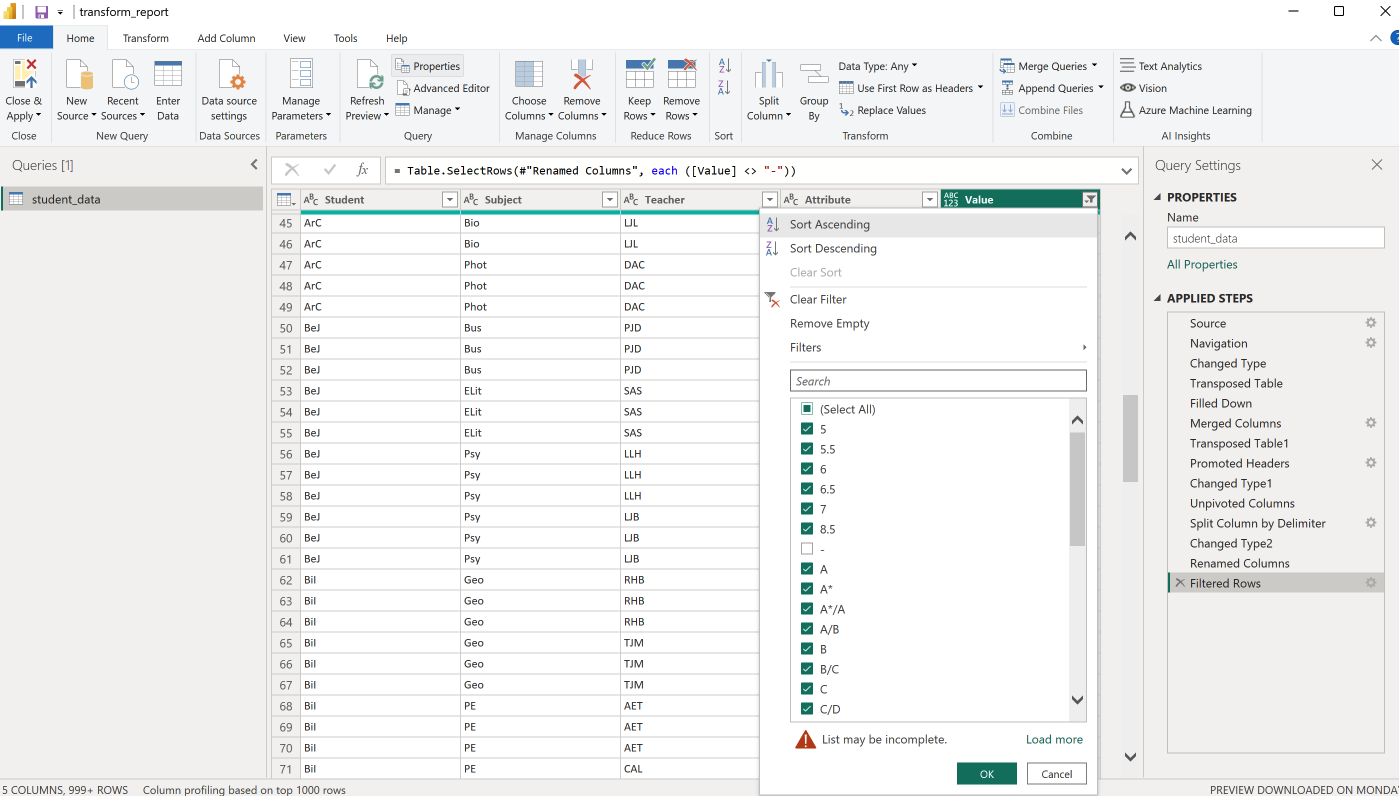Click the Remove Rows icon
The image size is (1399, 796).
(x=682, y=75)
